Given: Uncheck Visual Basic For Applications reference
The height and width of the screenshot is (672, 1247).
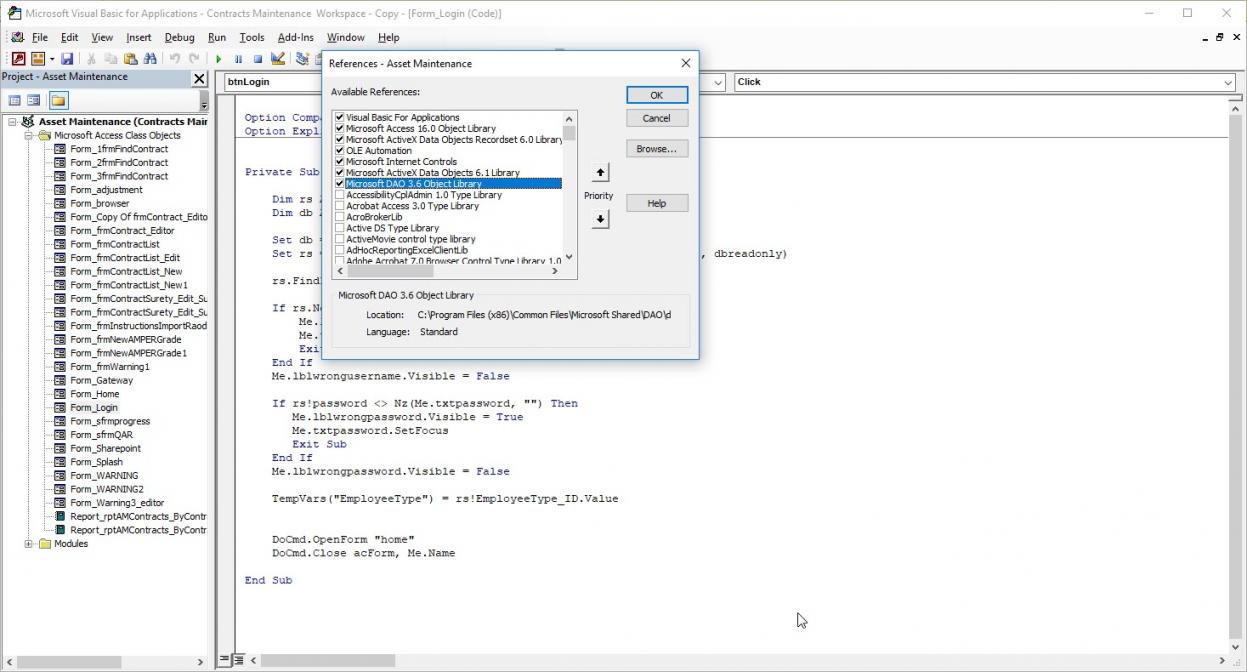Looking at the screenshot, I should pyautogui.click(x=340, y=117).
